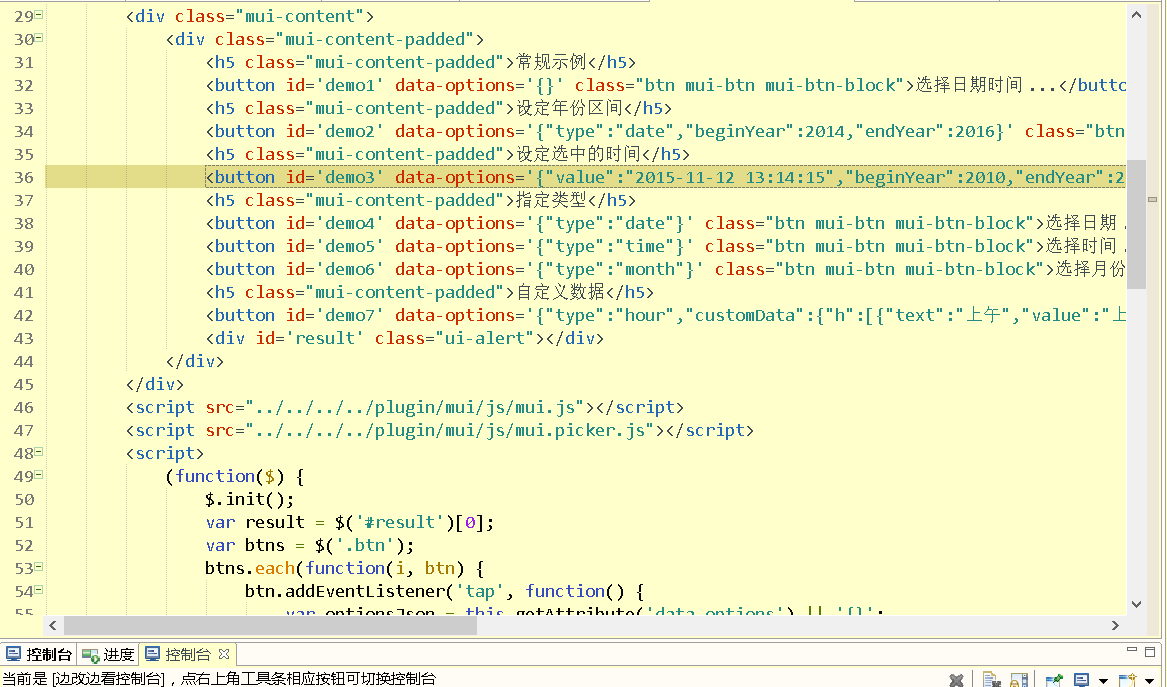1167x687 pixels.
Task: Click the 自定义数据 heading text
Action: point(560,292)
